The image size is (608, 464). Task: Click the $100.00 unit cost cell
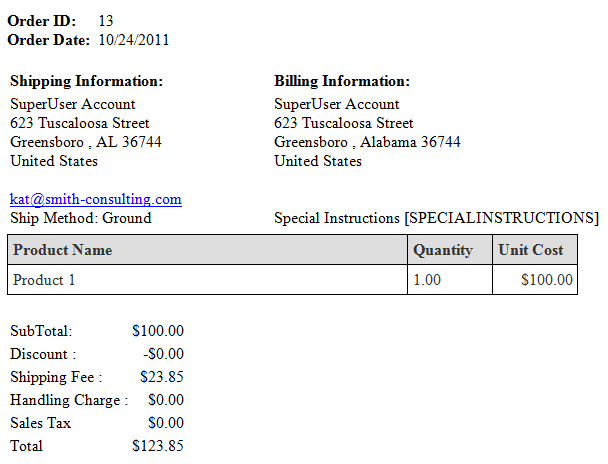pyautogui.click(x=535, y=279)
